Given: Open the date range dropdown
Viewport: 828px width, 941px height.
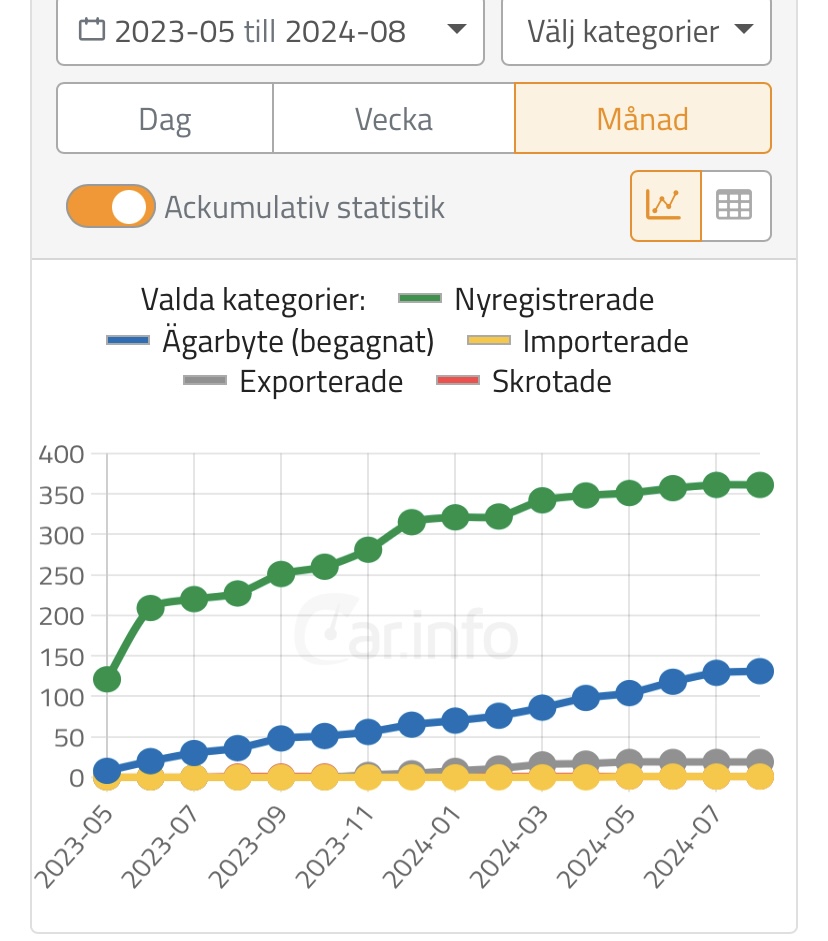Looking at the screenshot, I should click(270, 31).
